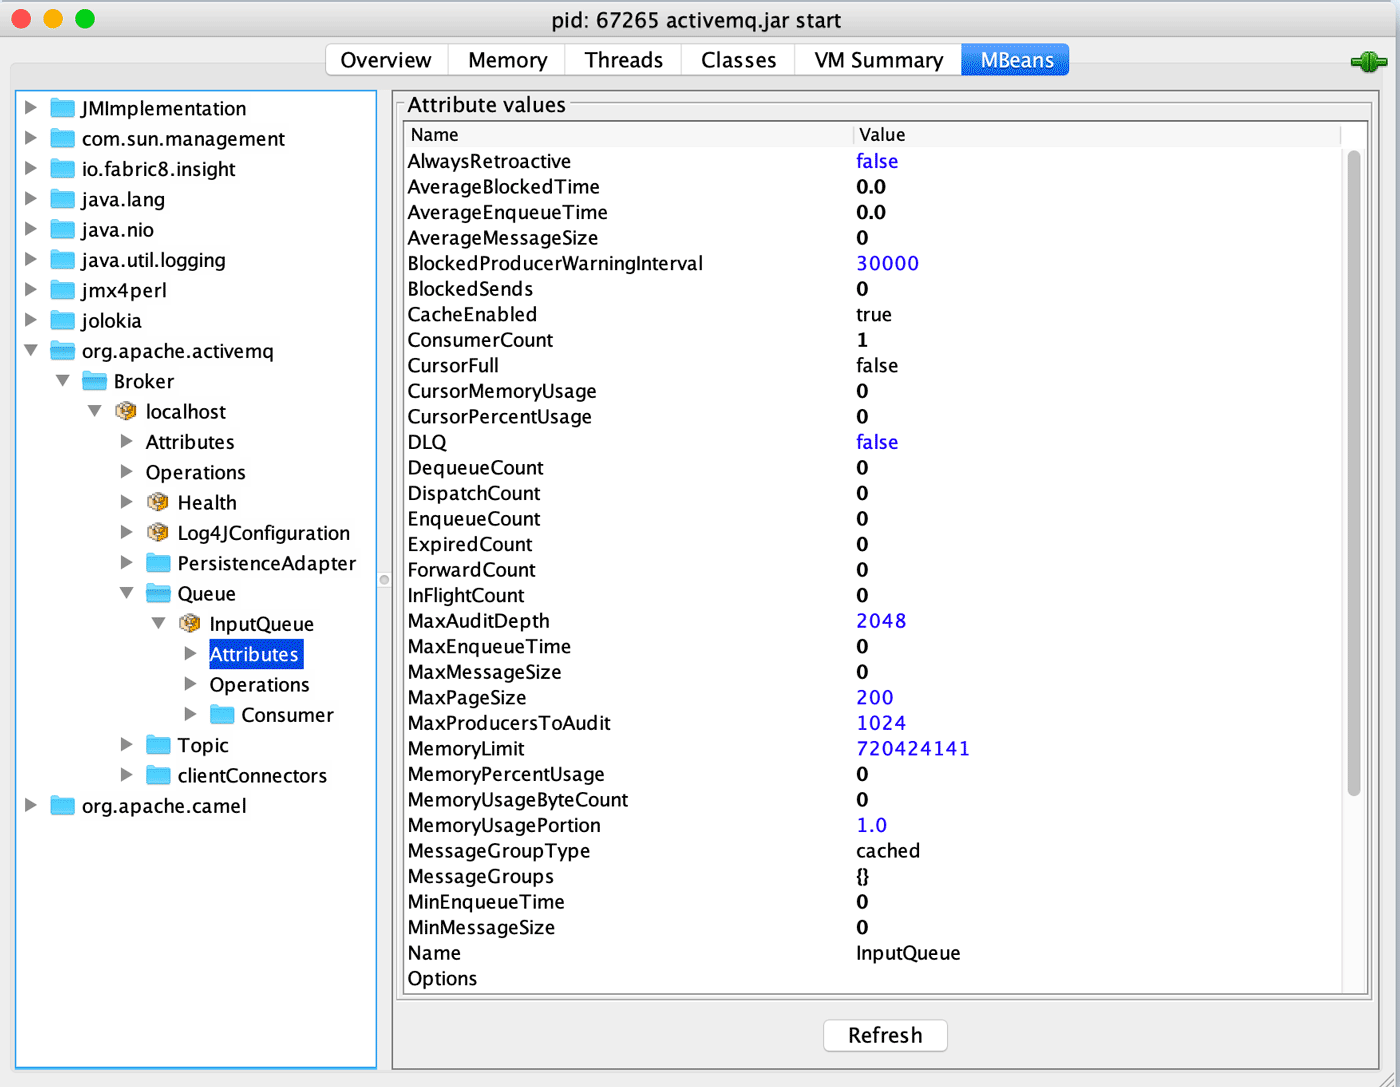Select the MBeans tab
This screenshot has height=1087, width=1400.
(x=1016, y=60)
